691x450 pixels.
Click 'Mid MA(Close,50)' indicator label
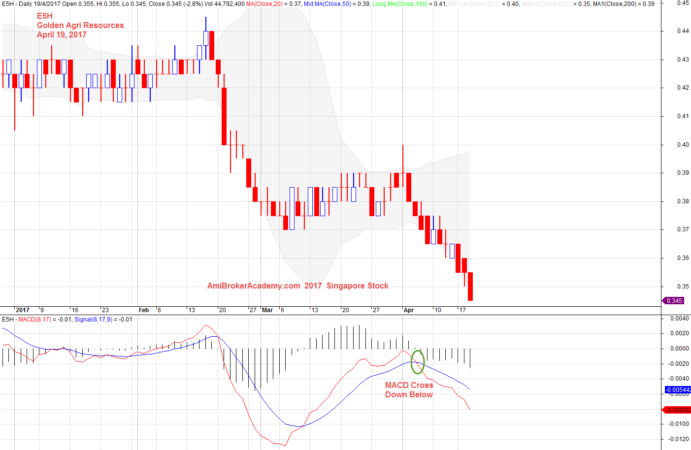coord(327,4)
